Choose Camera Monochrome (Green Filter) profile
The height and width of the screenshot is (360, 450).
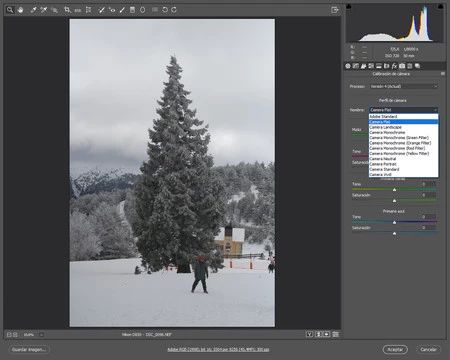(x=403, y=138)
